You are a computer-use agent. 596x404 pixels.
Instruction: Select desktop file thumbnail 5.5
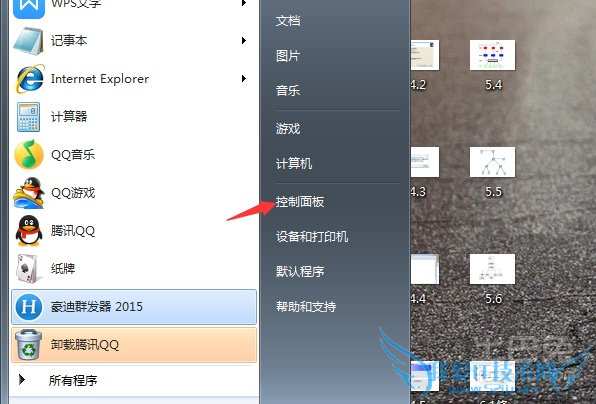(492, 162)
